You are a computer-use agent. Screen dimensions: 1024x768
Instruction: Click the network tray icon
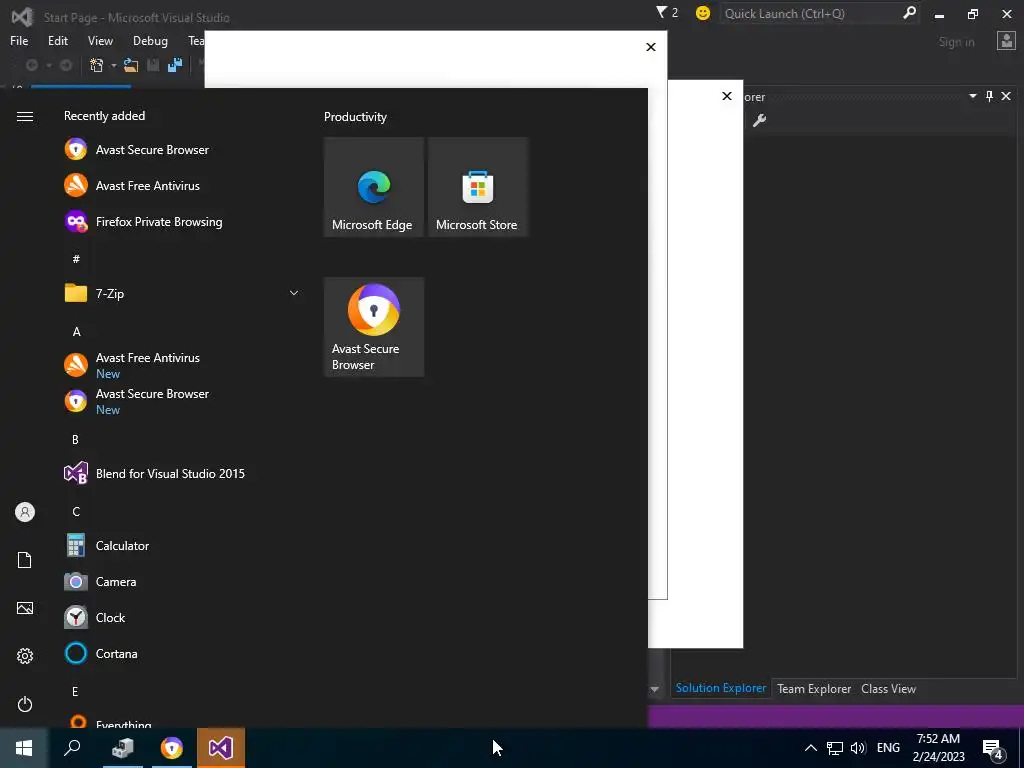835,748
